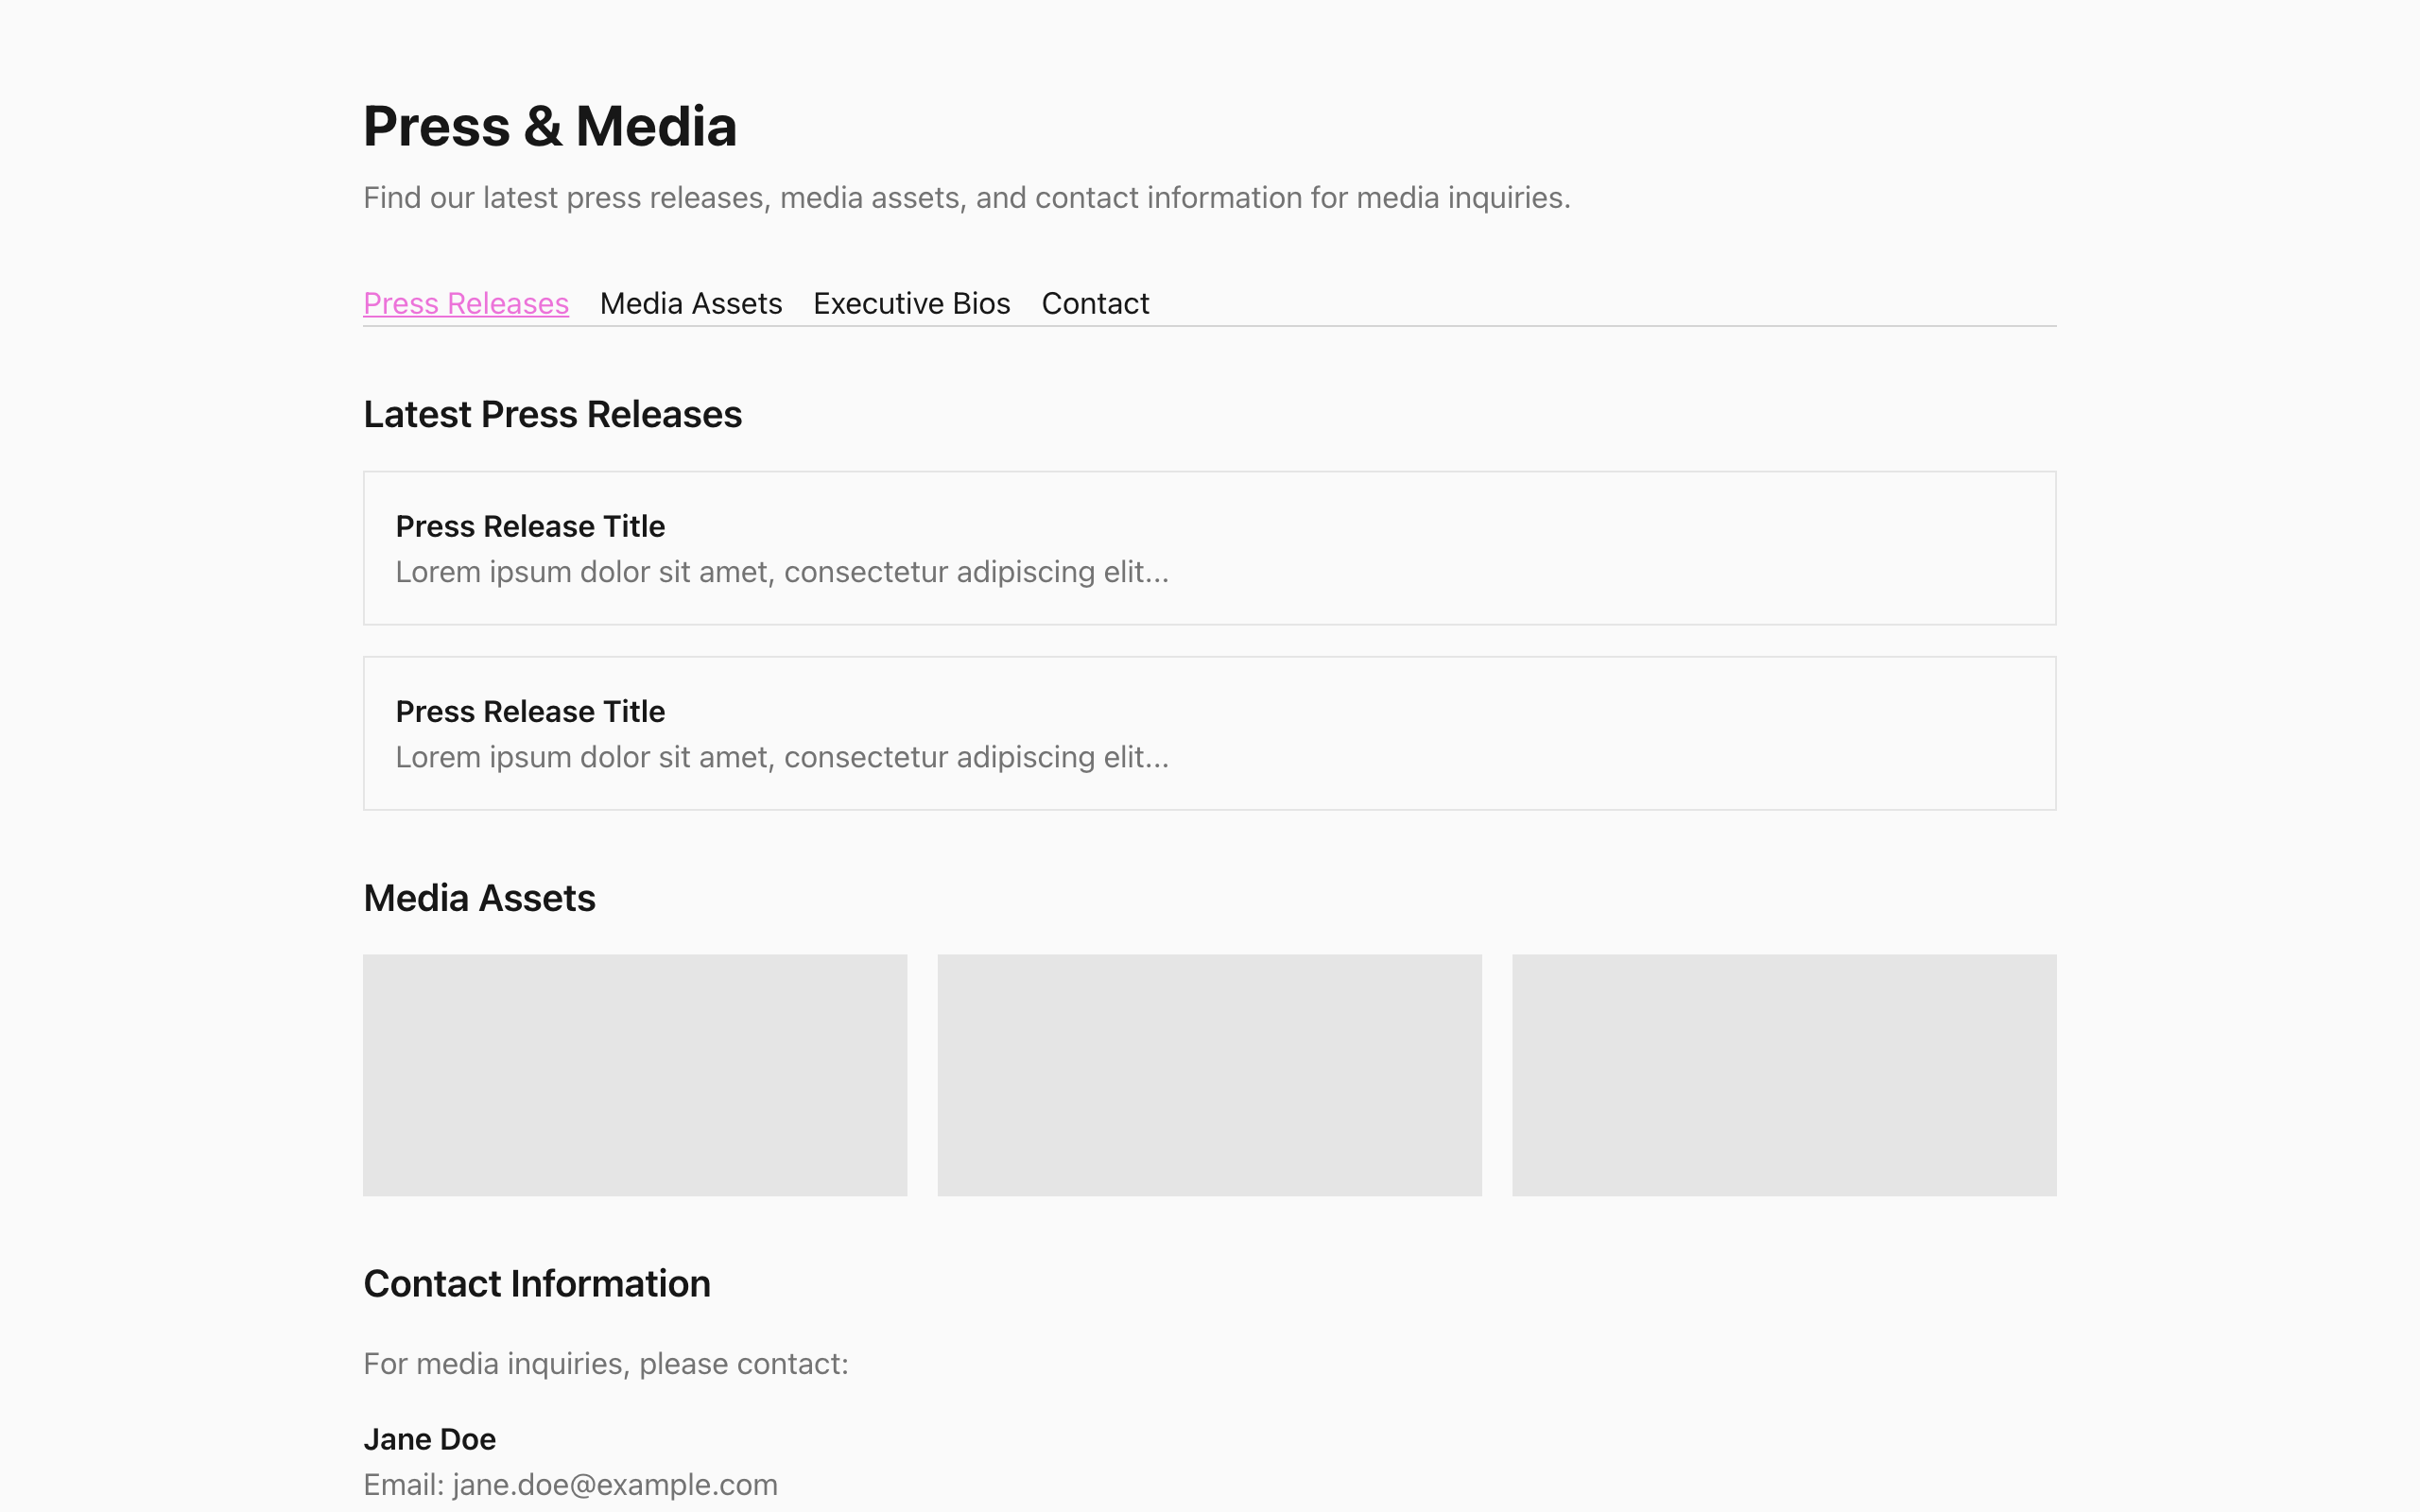Click the Jane Doe contact name
2420x1512 pixels.
click(x=430, y=1439)
